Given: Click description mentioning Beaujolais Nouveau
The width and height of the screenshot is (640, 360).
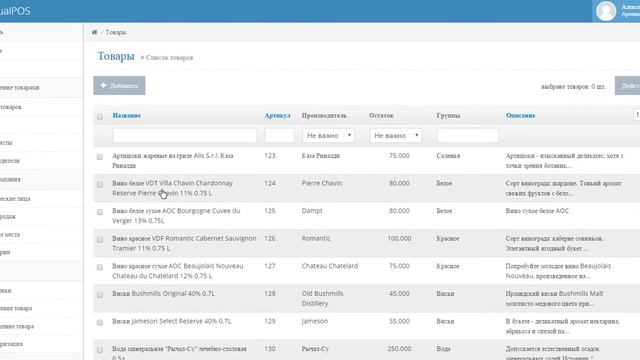Looking at the screenshot, I should click(558, 271).
